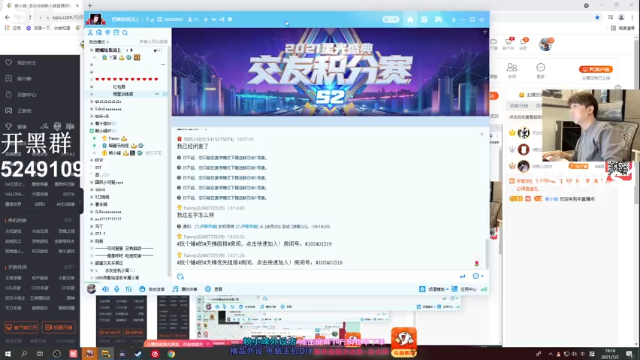Open a new browser tab with plus button
The width and height of the screenshot is (640, 360).
tap(90, 5)
